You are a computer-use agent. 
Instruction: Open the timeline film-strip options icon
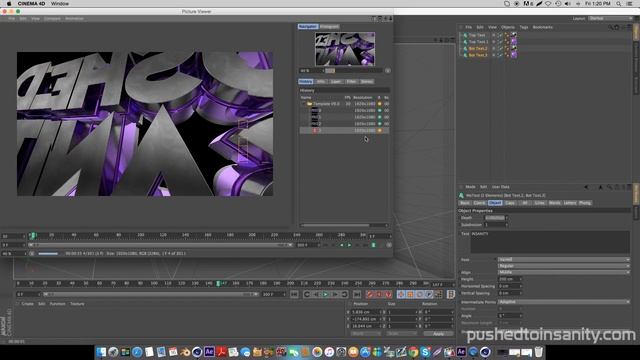pos(451,294)
